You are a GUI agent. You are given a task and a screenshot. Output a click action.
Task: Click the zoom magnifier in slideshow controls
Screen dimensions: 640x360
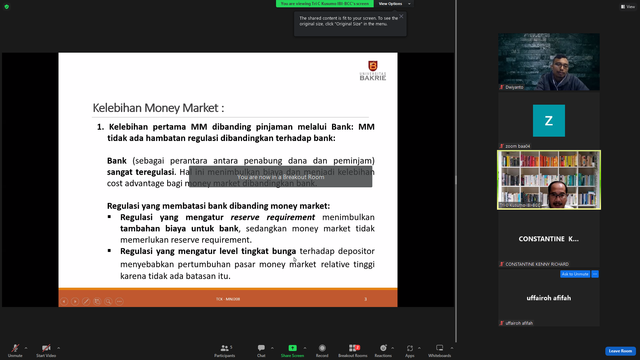[108, 301]
